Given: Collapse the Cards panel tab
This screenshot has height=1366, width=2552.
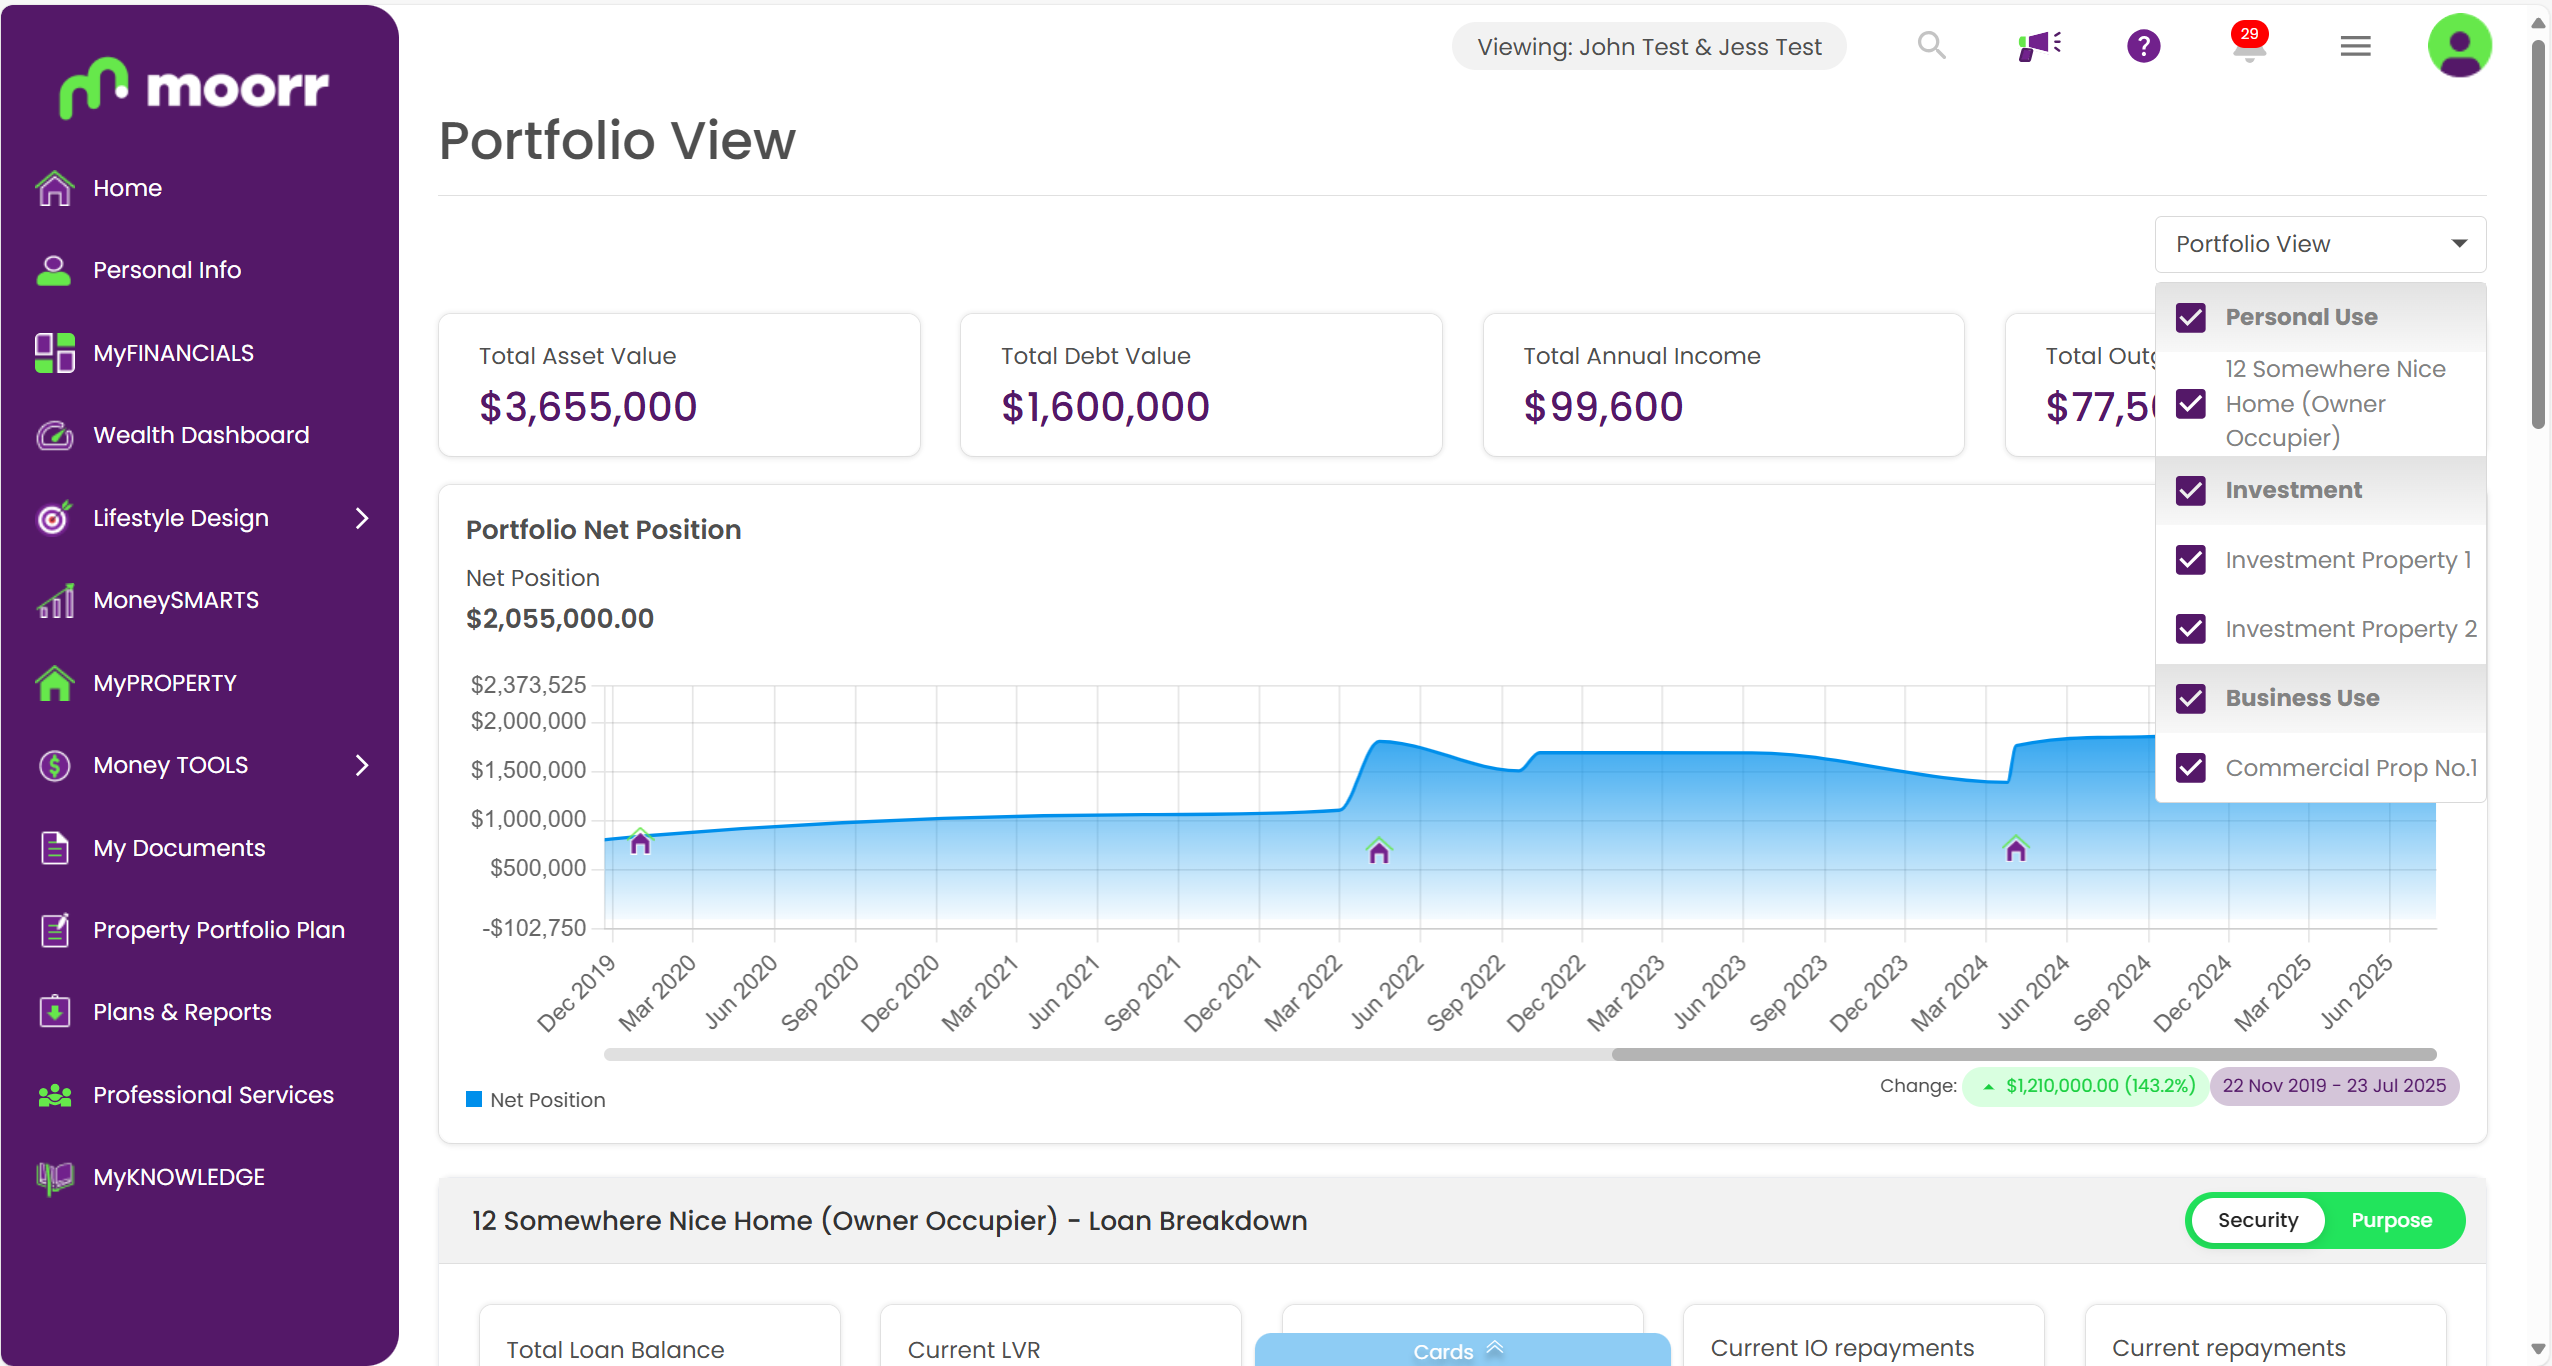Looking at the screenshot, I should click(x=1462, y=1350).
